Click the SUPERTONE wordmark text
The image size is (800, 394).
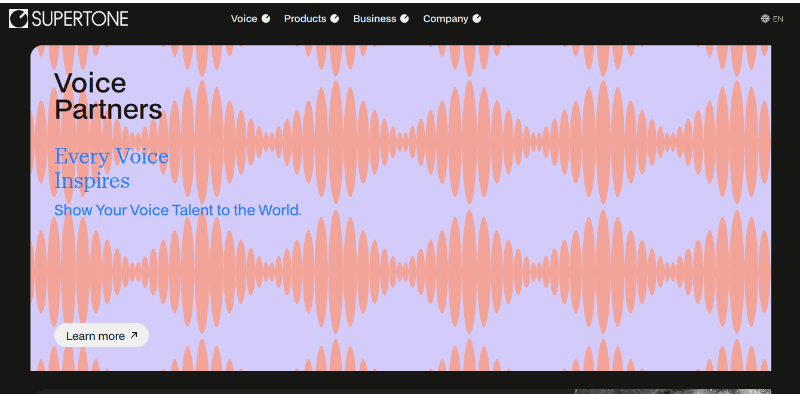point(80,19)
